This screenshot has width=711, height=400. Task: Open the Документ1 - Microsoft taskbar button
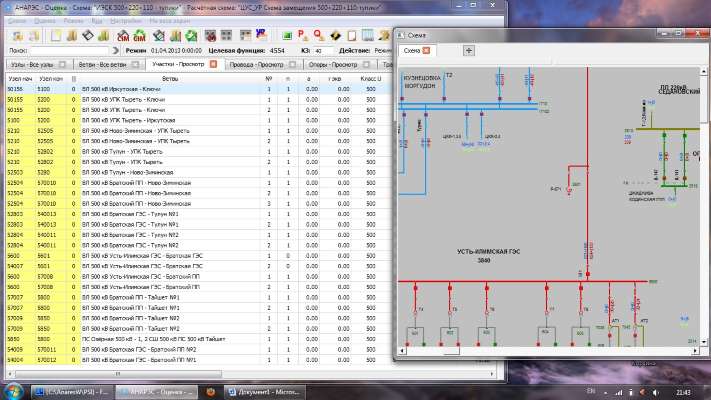(x=264, y=392)
